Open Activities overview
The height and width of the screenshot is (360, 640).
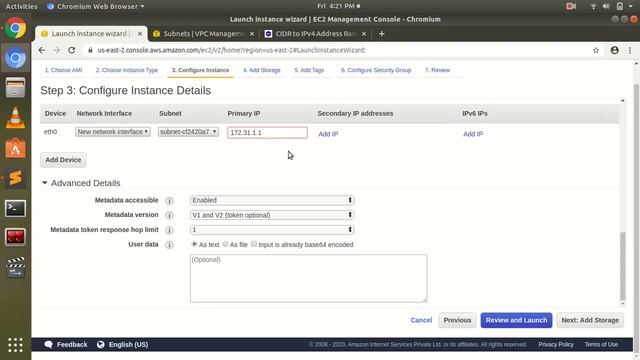21,6
